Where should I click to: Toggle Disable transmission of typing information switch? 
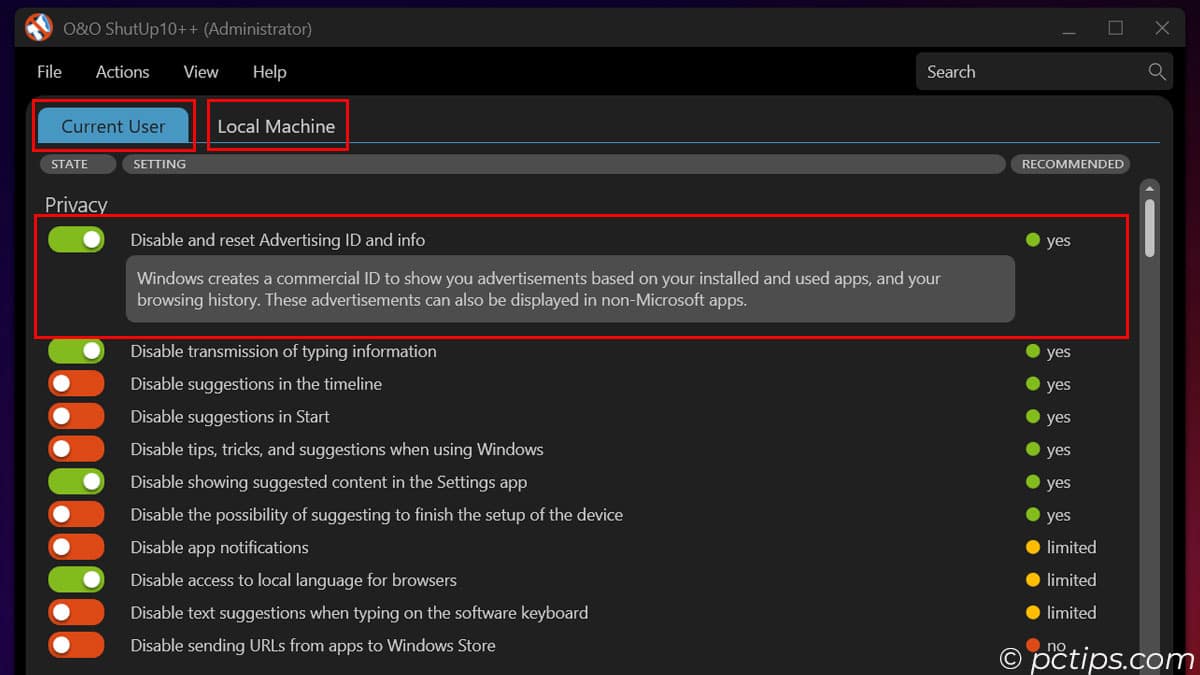[x=76, y=351]
